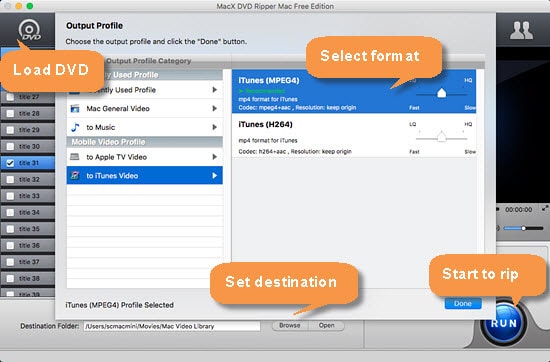Screen dimensions: 550x362
Task: Click the macOS green fullscreen window button
Action: click(30, 6)
